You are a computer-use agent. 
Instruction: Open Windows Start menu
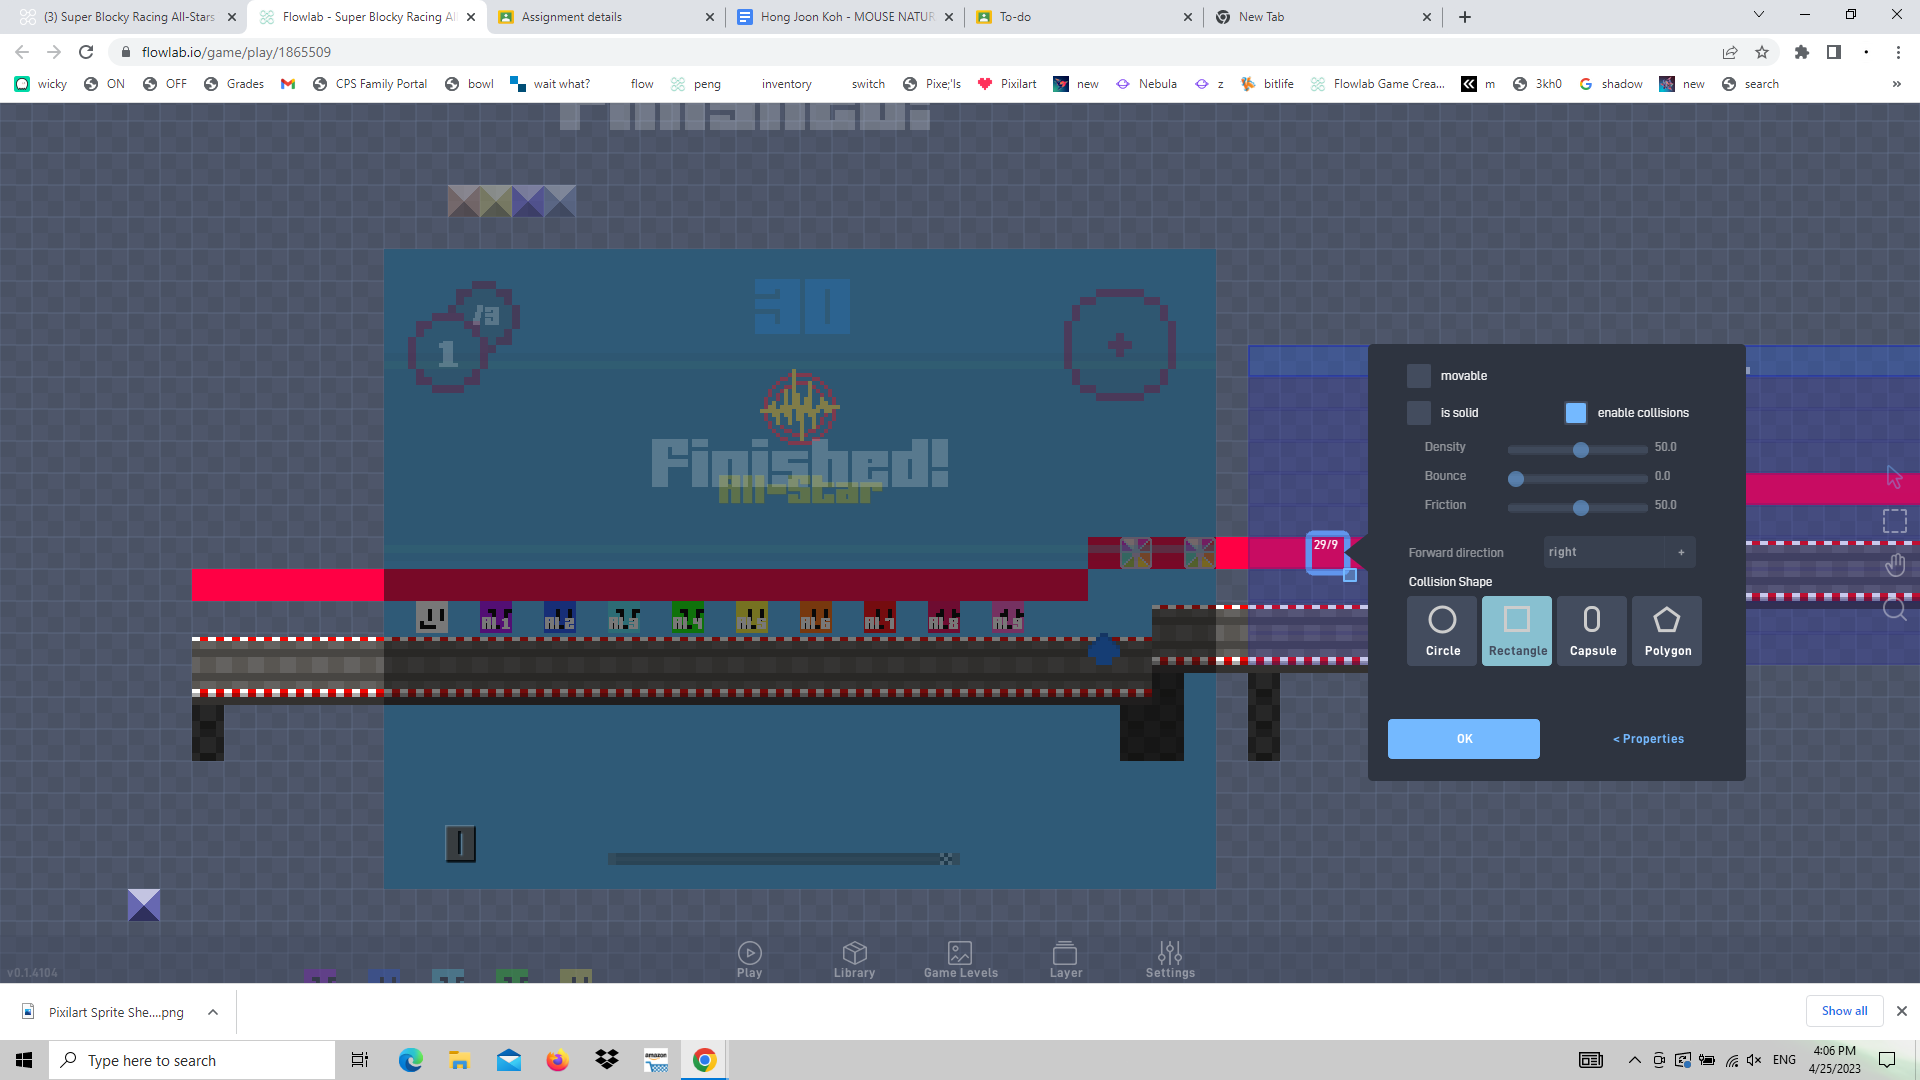click(24, 1060)
